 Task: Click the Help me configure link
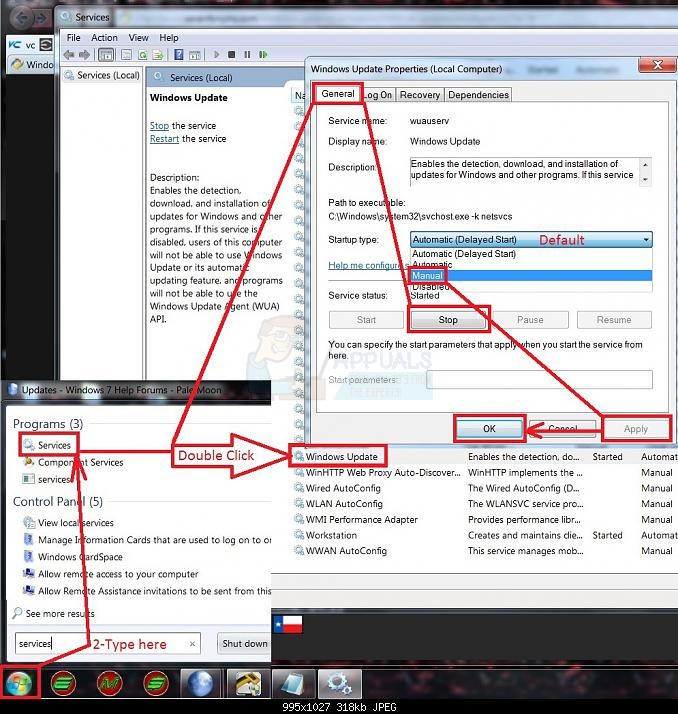[x=369, y=265]
